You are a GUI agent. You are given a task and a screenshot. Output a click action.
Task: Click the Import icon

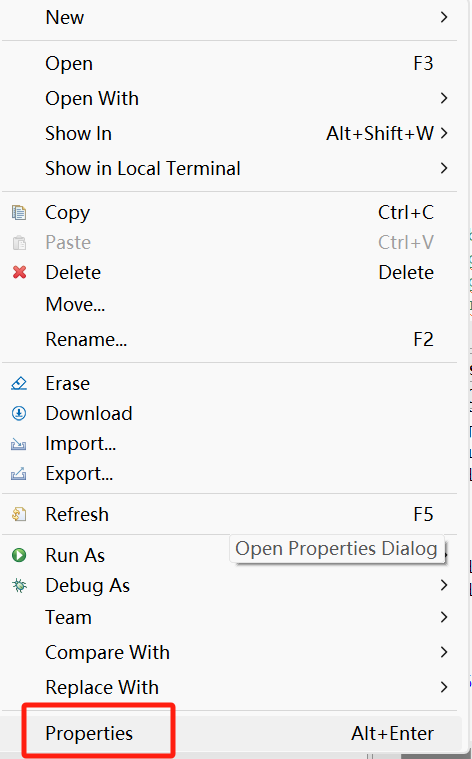click(x=18, y=444)
